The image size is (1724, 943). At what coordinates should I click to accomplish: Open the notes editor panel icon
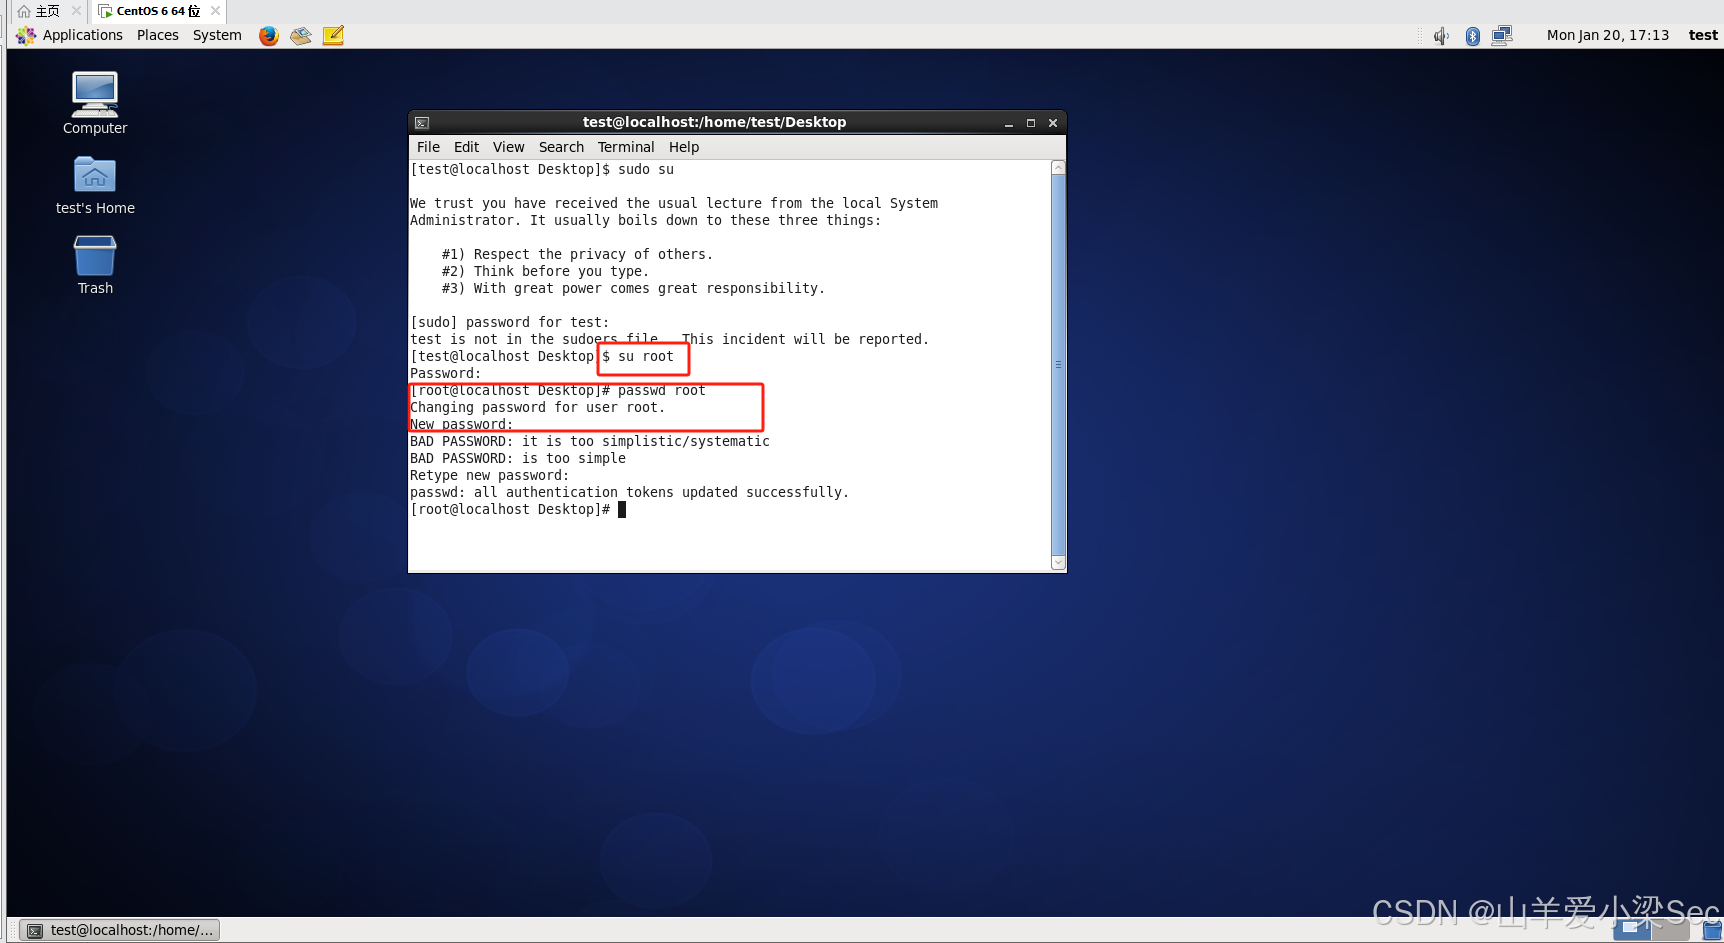334,36
